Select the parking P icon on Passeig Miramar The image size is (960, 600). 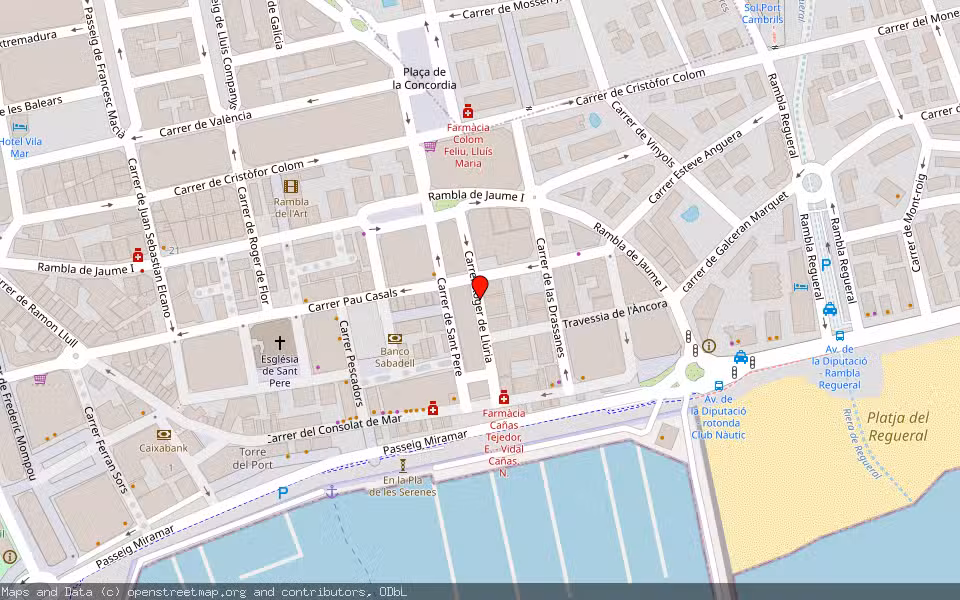(283, 492)
